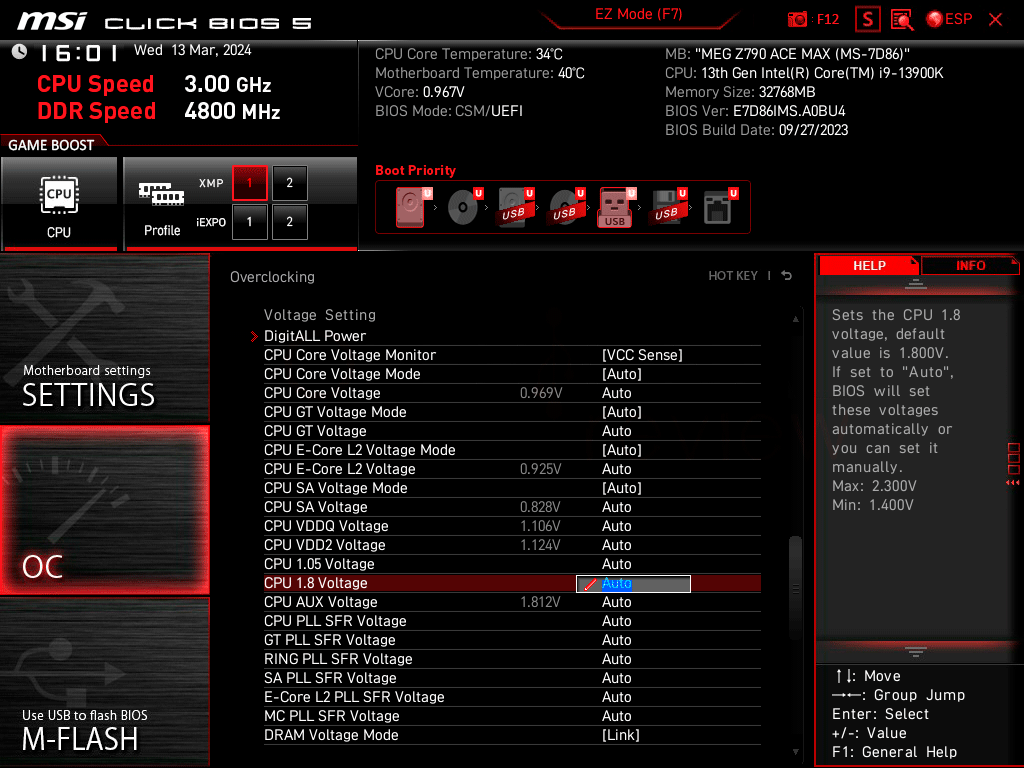Click the clock icon next to the time

click(x=20, y=52)
